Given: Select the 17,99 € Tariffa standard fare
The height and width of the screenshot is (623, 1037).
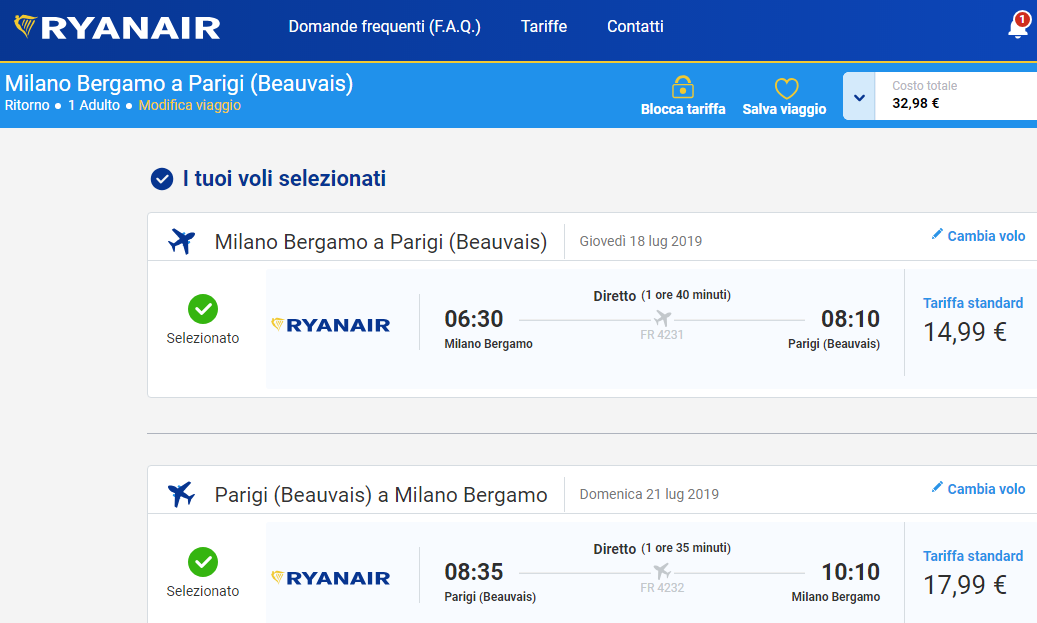Looking at the screenshot, I should (965, 584).
